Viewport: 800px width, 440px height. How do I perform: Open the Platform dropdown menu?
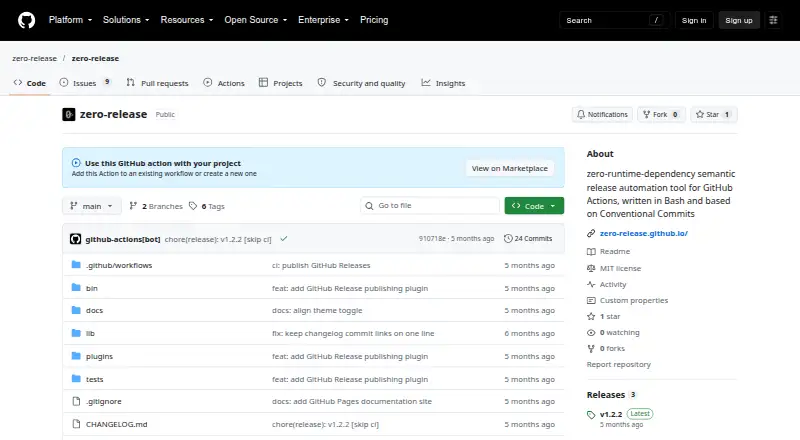70,20
